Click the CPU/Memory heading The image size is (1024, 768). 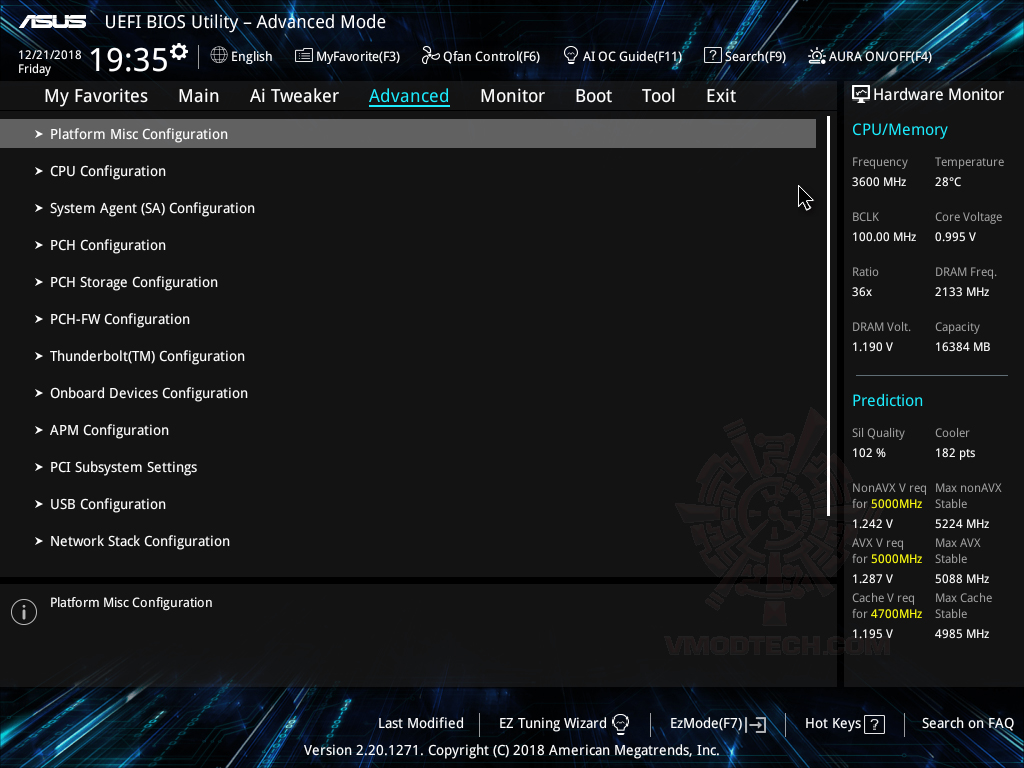click(899, 130)
